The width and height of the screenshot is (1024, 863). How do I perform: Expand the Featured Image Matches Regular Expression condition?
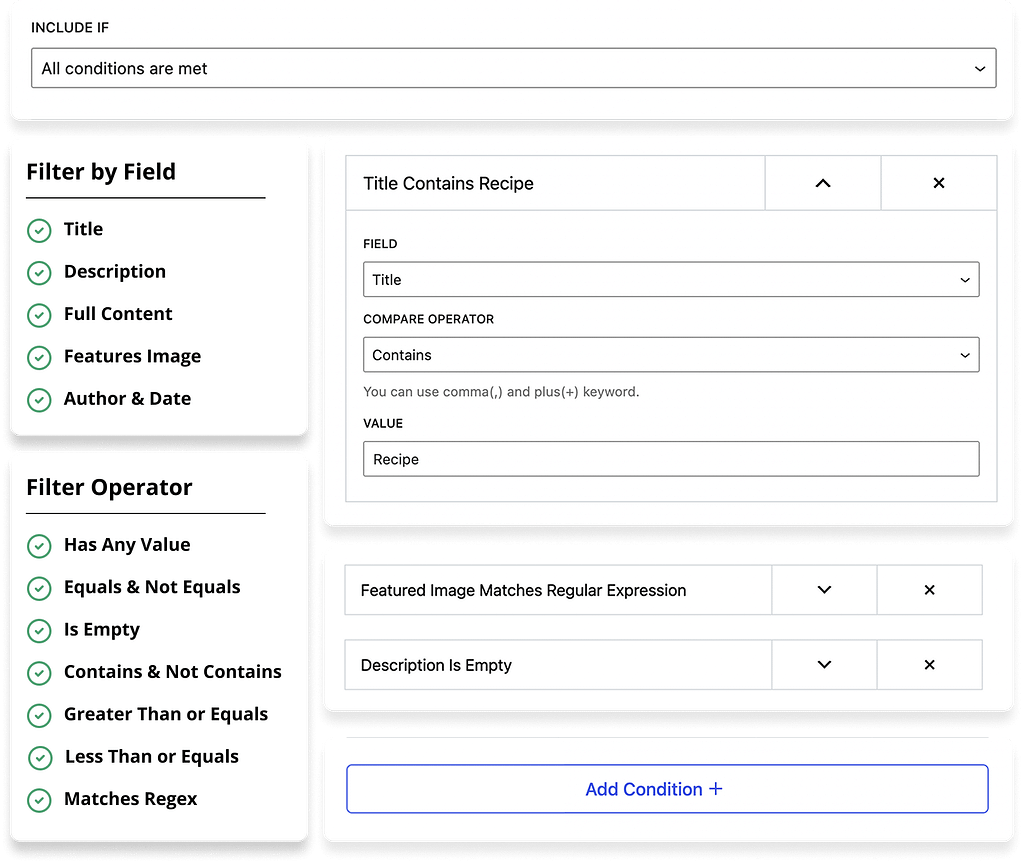tap(824, 590)
